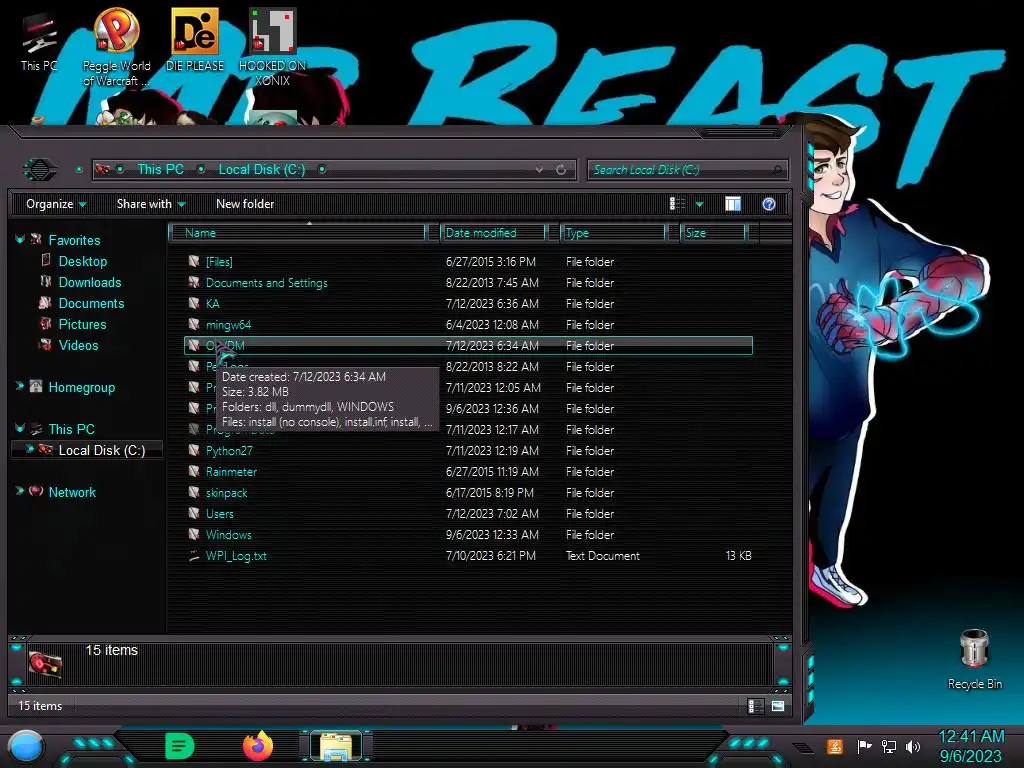Select Videos in the navigation pane
Image resolution: width=1024 pixels, height=768 pixels.
(78, 345)
